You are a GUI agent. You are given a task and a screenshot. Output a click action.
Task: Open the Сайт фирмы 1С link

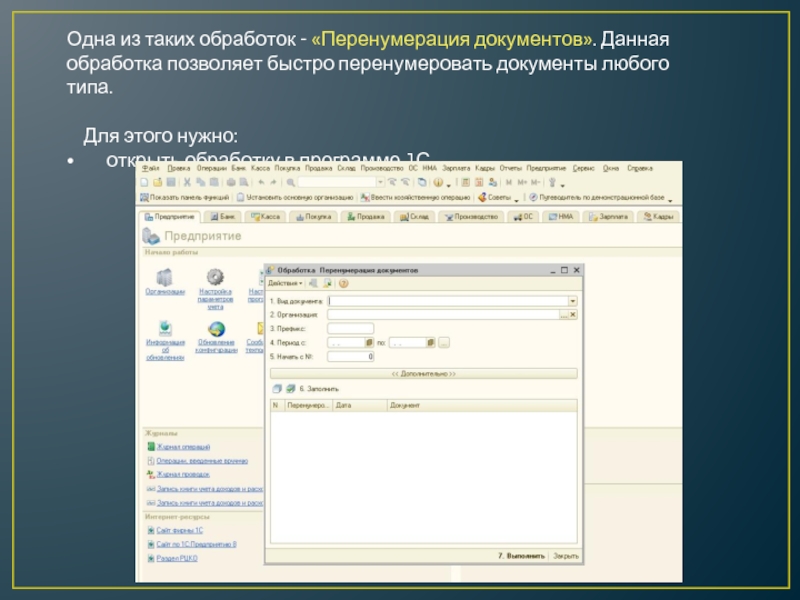click(180, 531)
